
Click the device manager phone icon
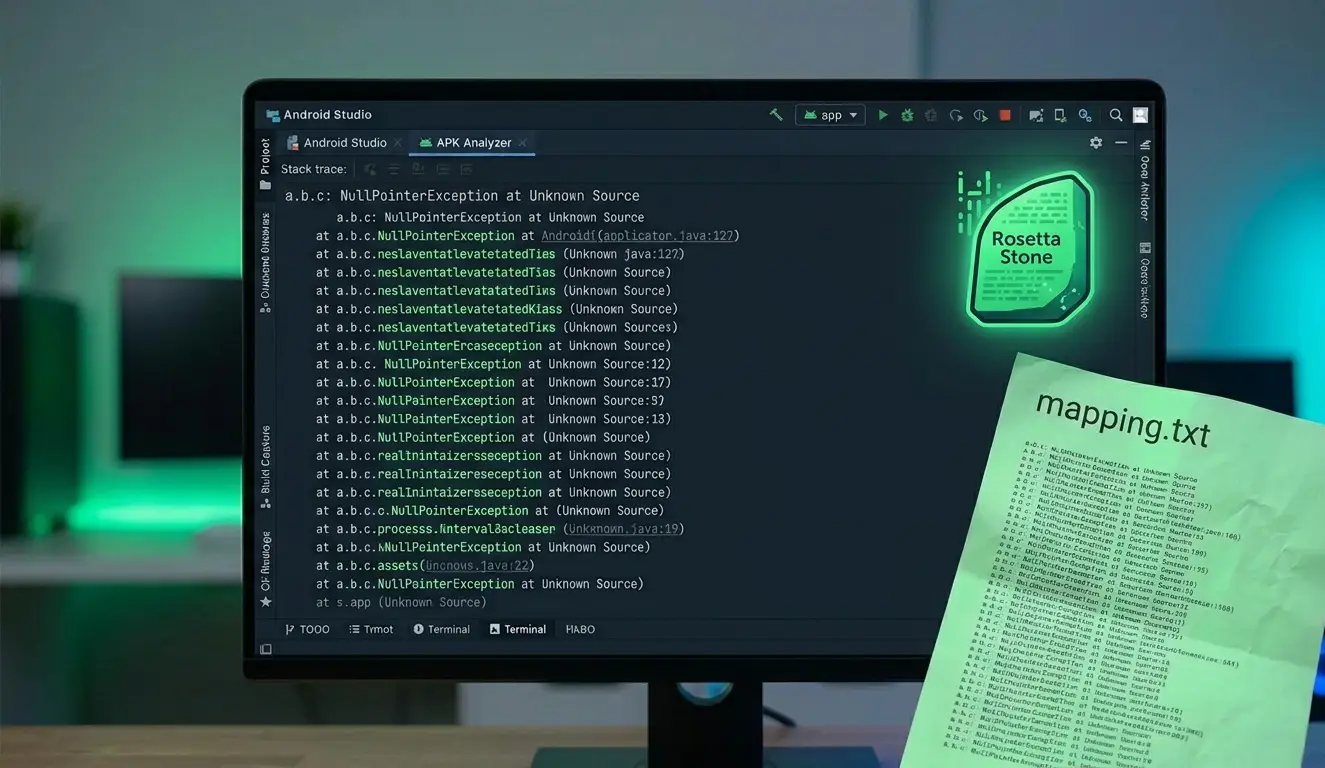[x=1060, y=115]
